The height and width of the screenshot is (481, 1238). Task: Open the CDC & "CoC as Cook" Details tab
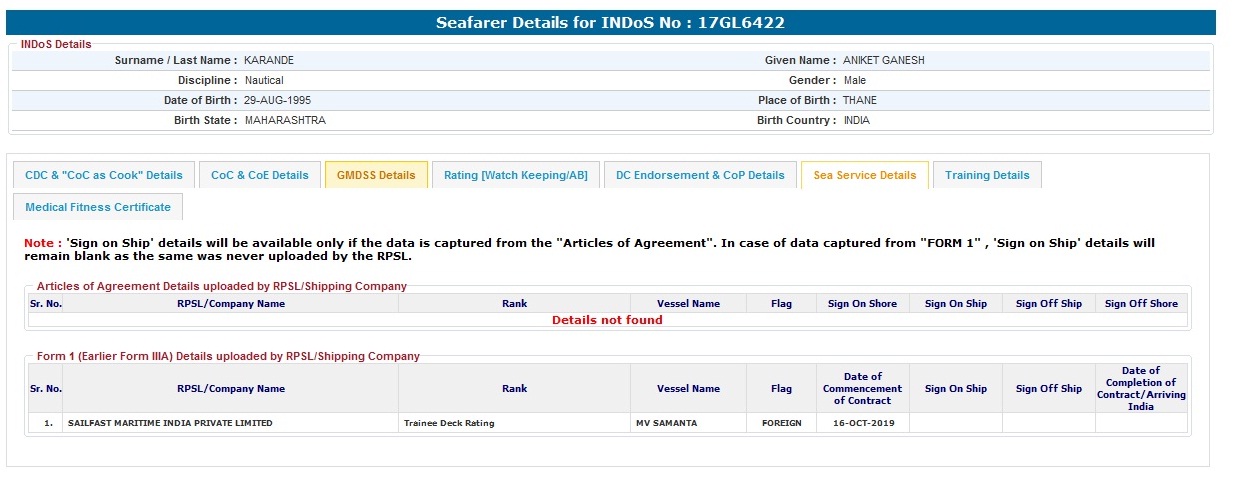[104, 175]
